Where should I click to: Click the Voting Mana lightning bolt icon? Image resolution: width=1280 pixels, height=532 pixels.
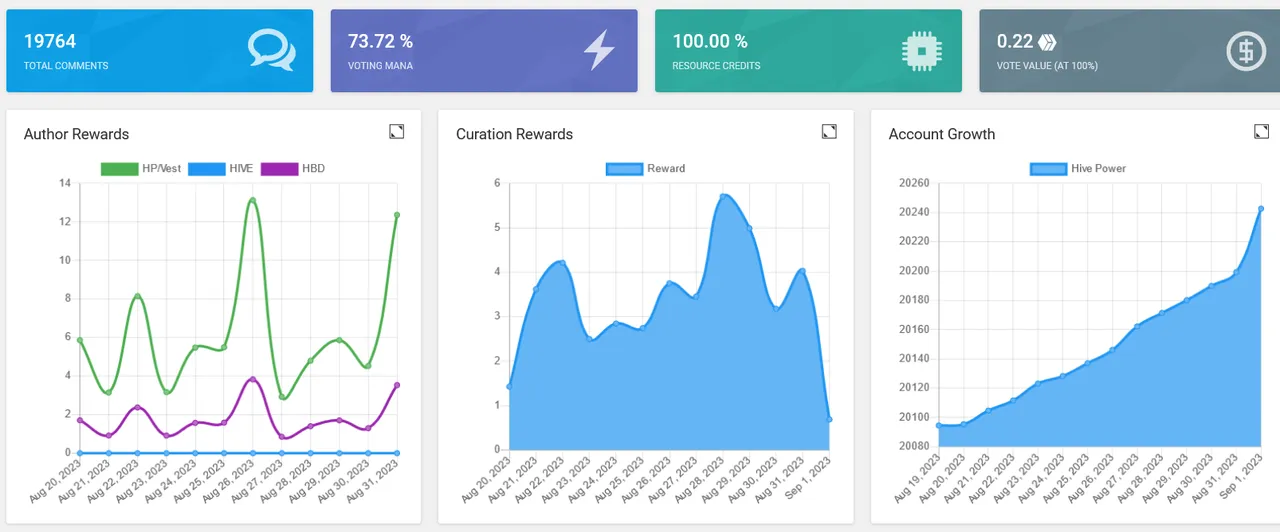tap(599, 50)
